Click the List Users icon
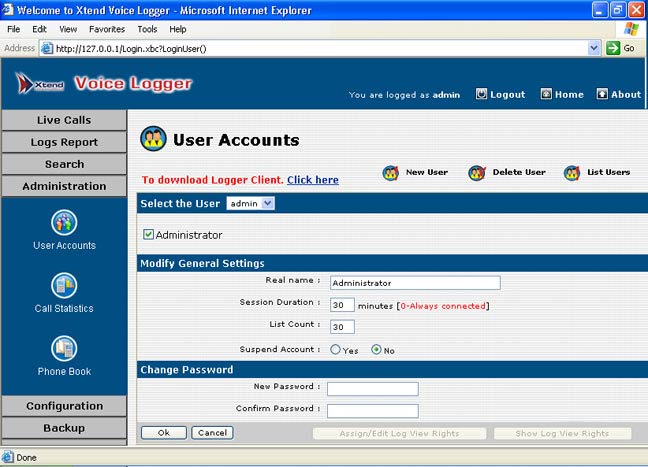 tap(572, 173)
